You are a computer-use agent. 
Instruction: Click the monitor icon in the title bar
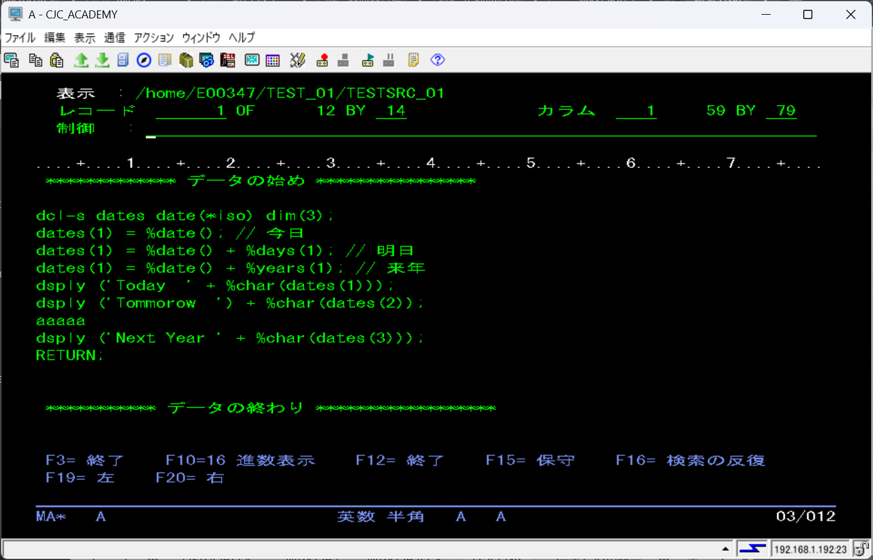(x=15, y=14)
